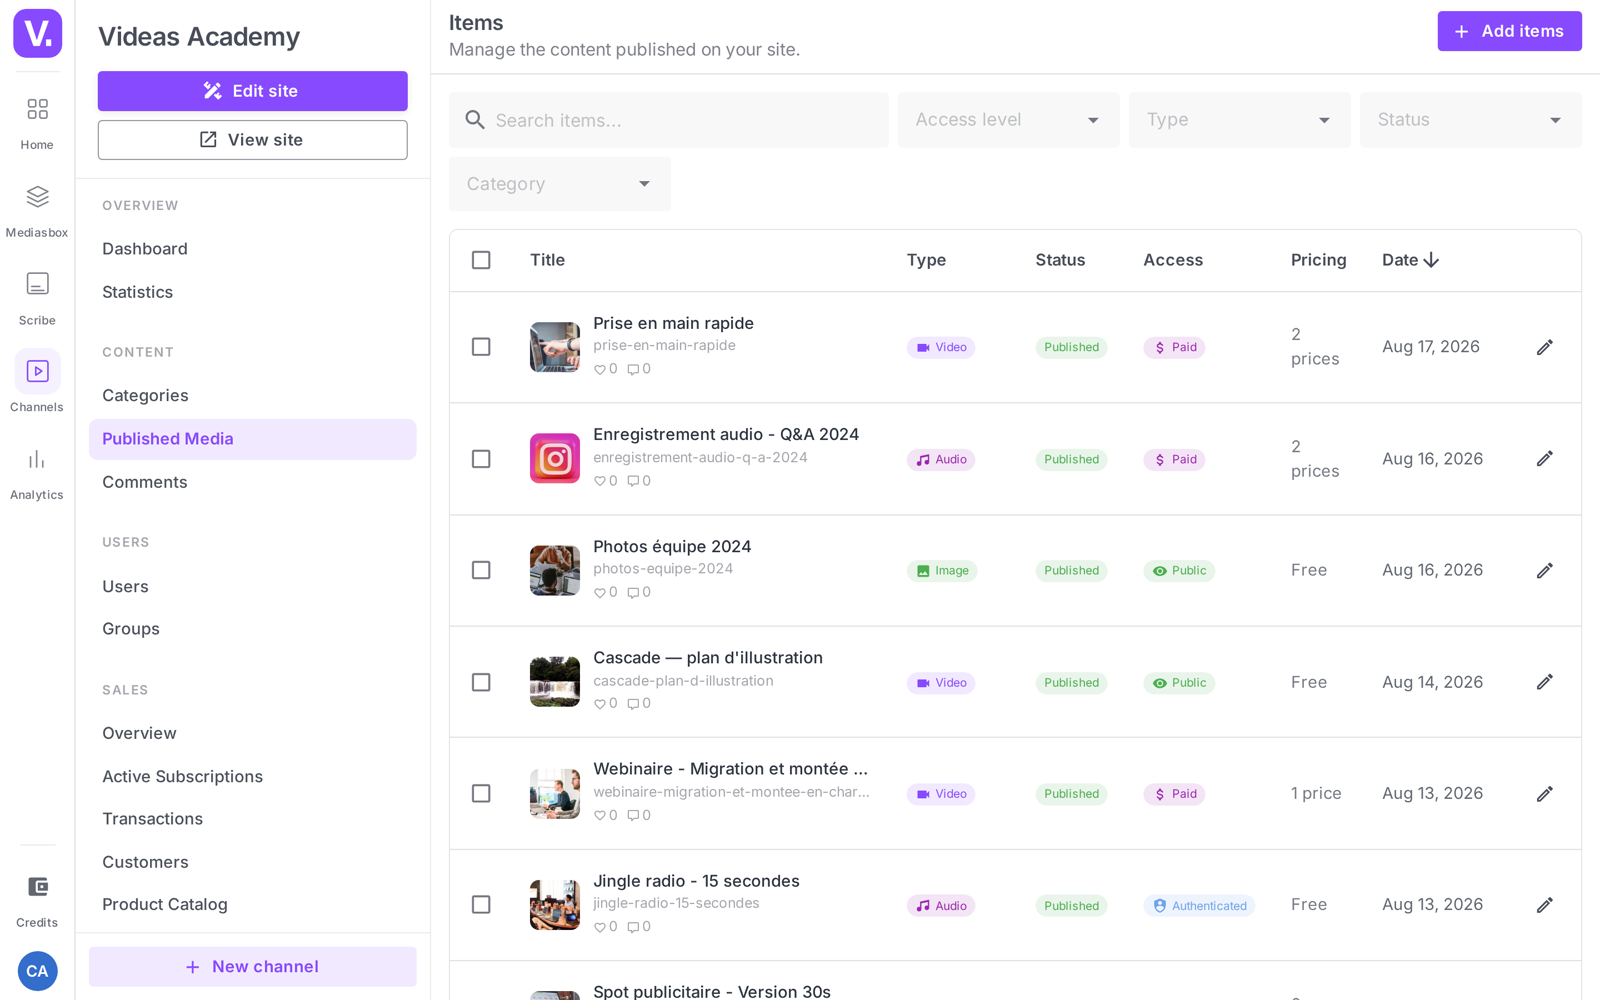
Task: Select the Enregistrement audio Q&A 2024 checkbox
Action: [481, 459]
